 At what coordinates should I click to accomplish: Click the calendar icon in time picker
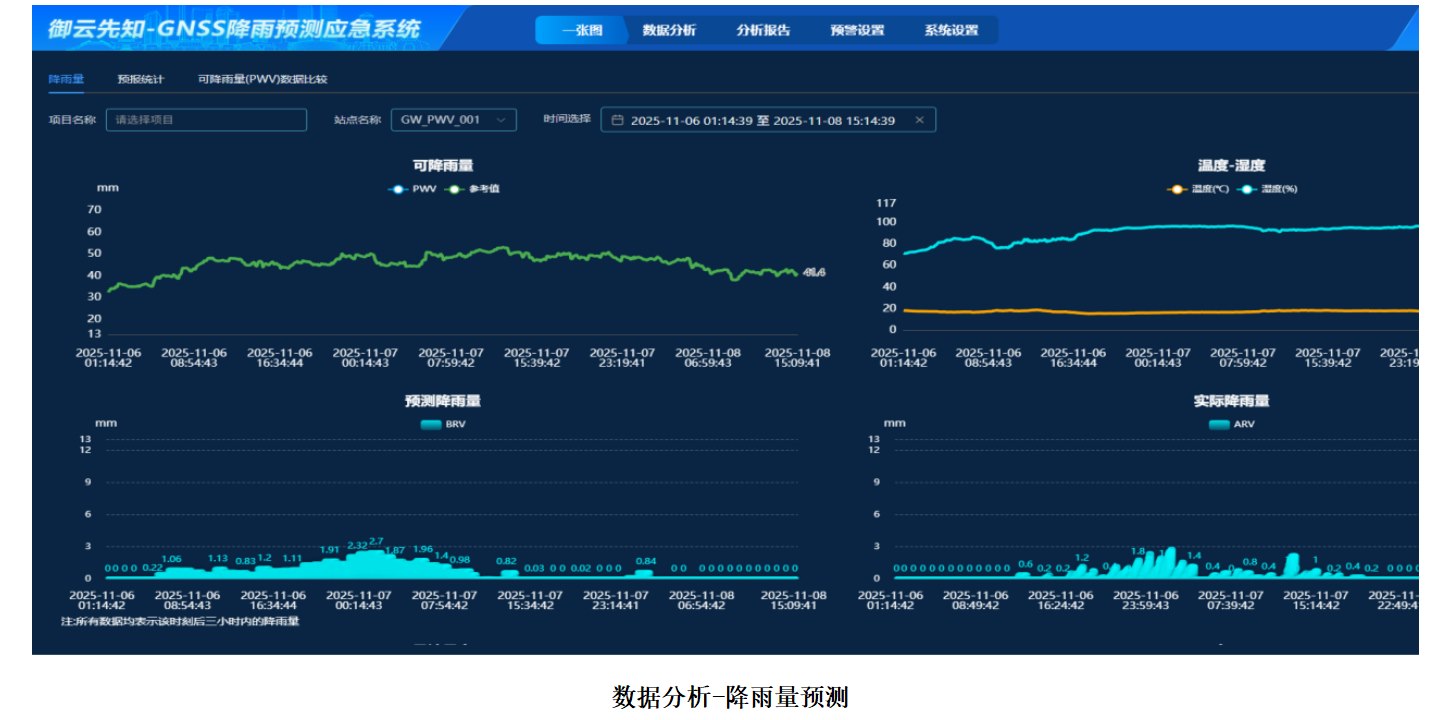pos(617,120)
